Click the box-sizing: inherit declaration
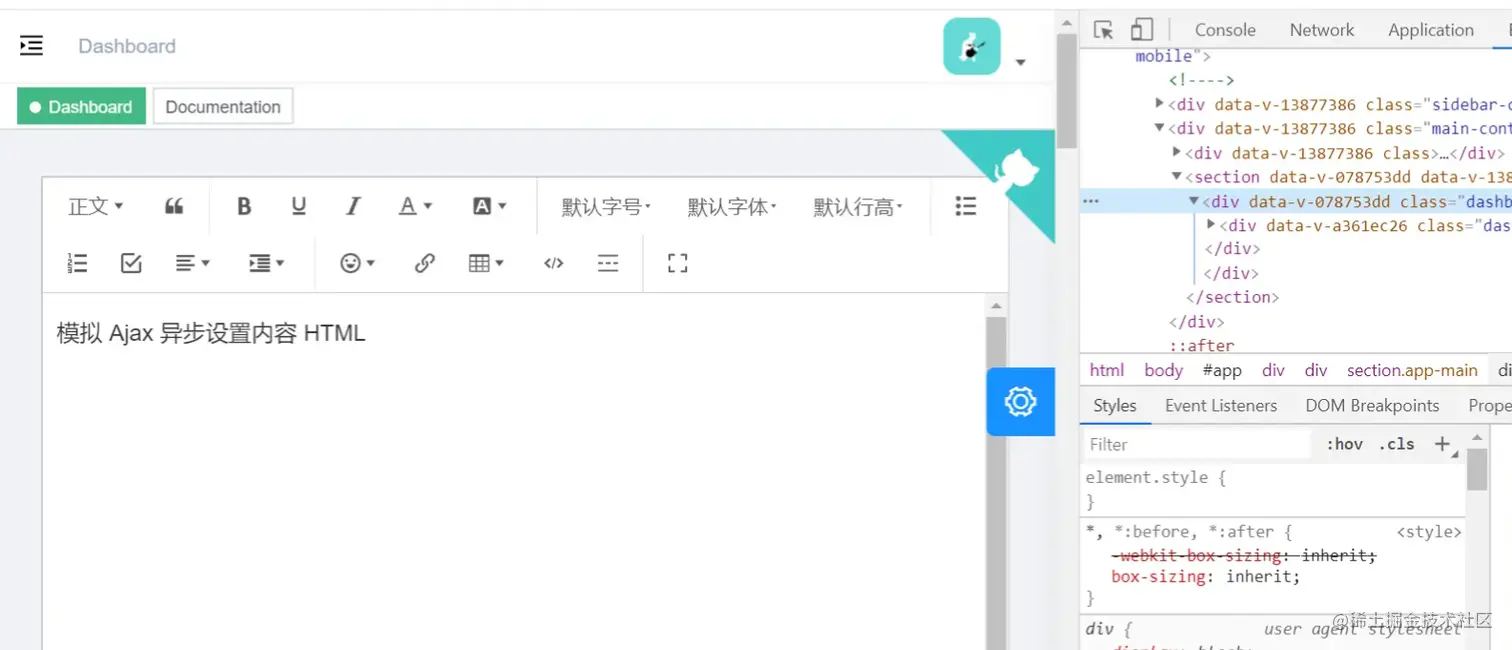1512x650 pixels. [x=1205, y=577]
